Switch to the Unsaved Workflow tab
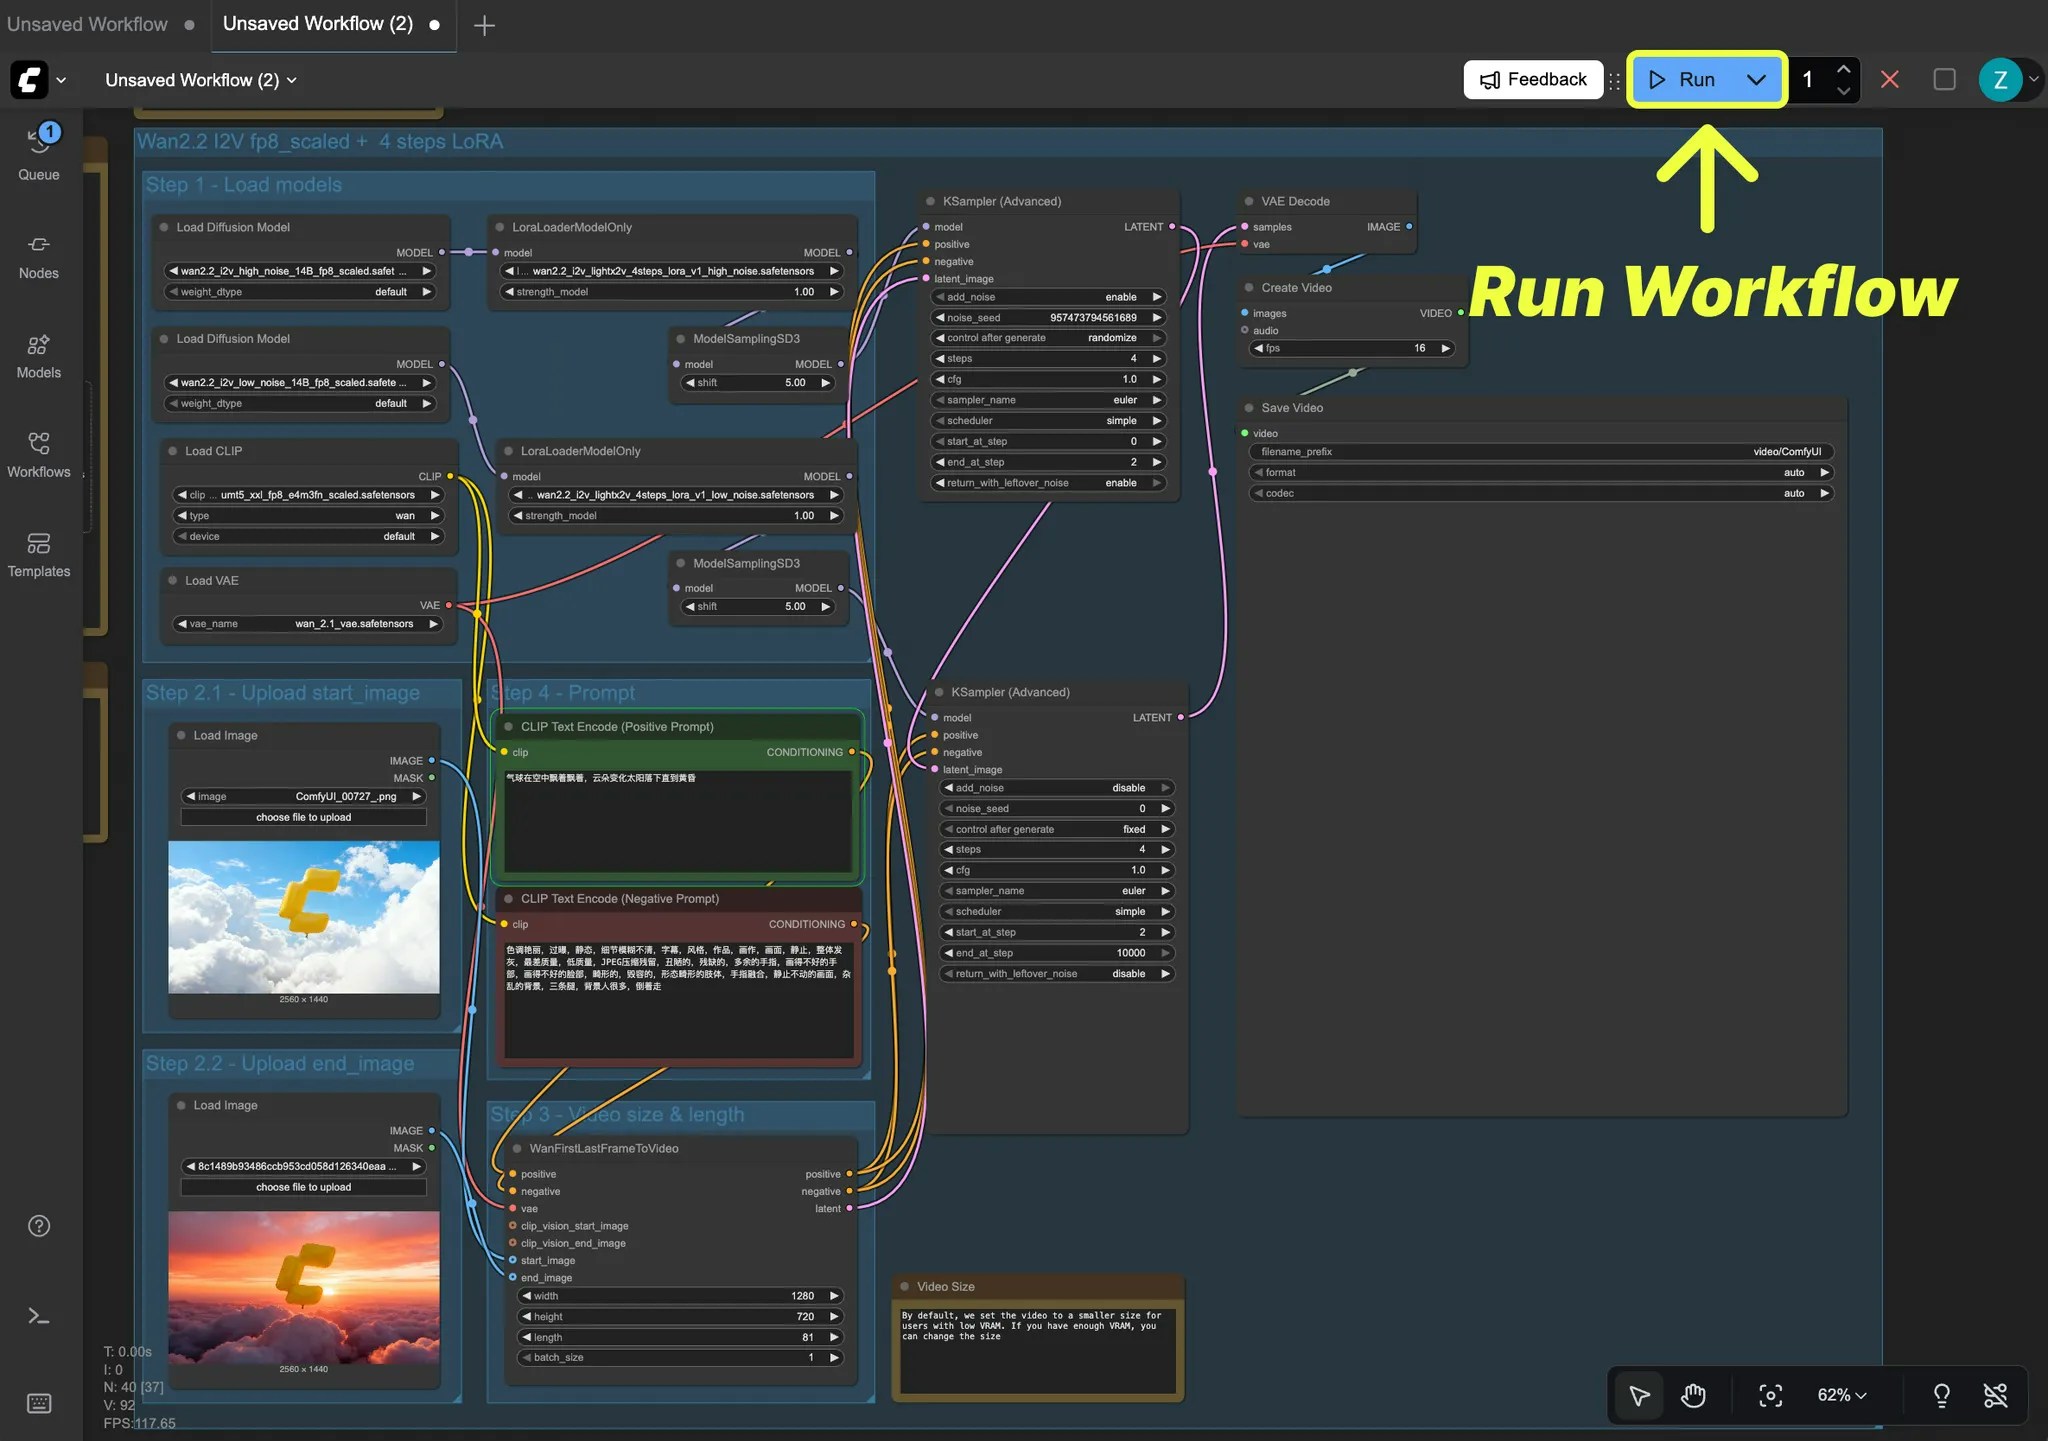Viewport: 2048px width, 1441px height. 88,24
